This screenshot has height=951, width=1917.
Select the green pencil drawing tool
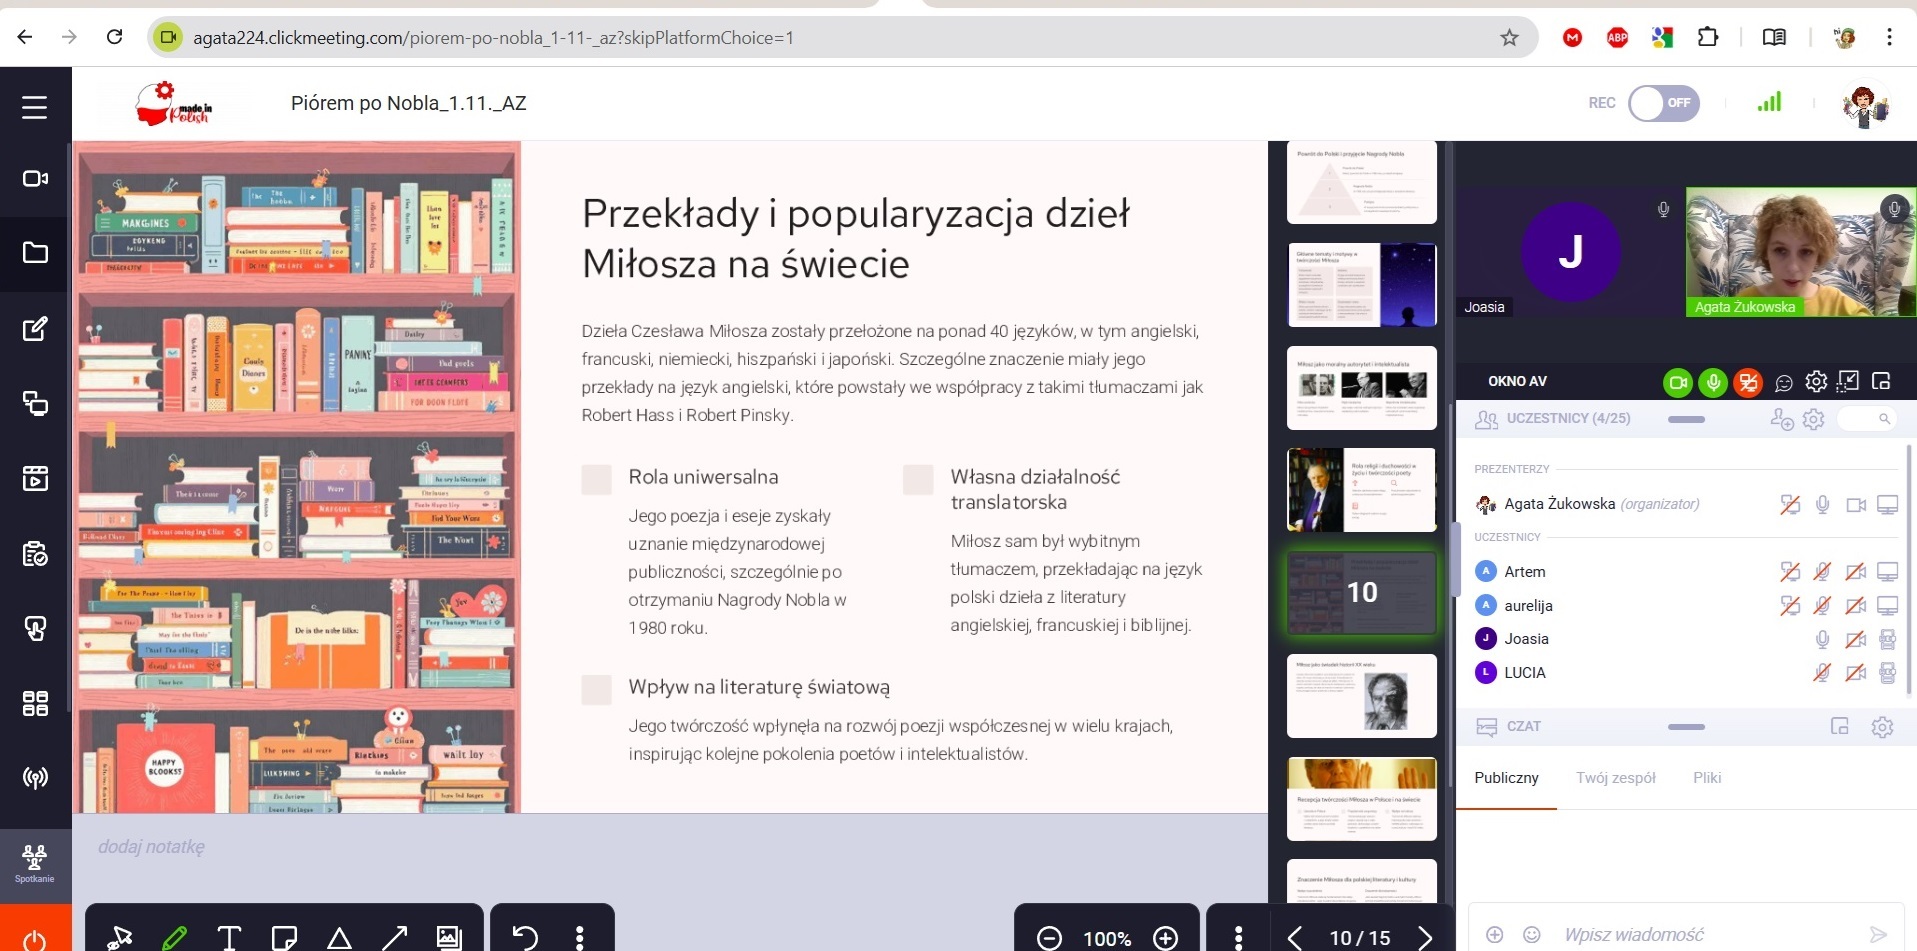tap(175, 937)
